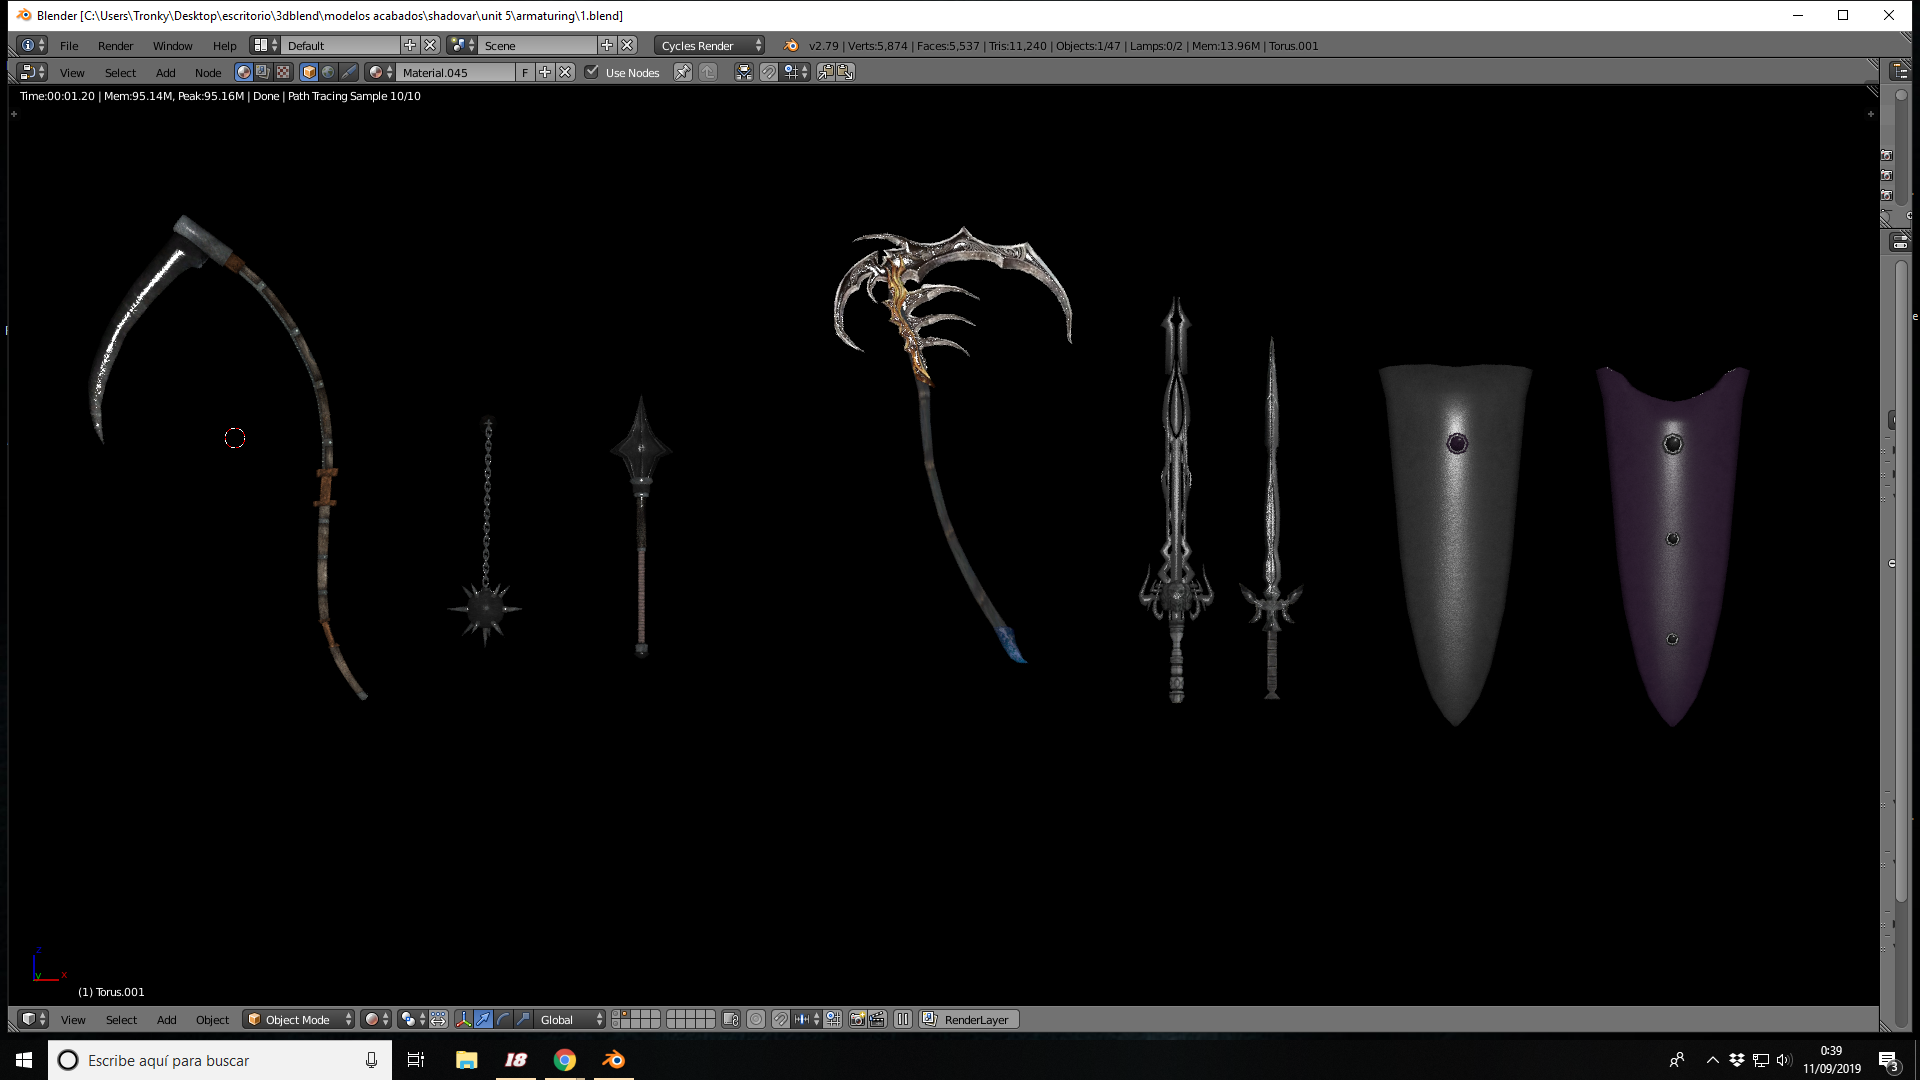
Task: Click the Material.045 name field
Action: coord(456,72)
